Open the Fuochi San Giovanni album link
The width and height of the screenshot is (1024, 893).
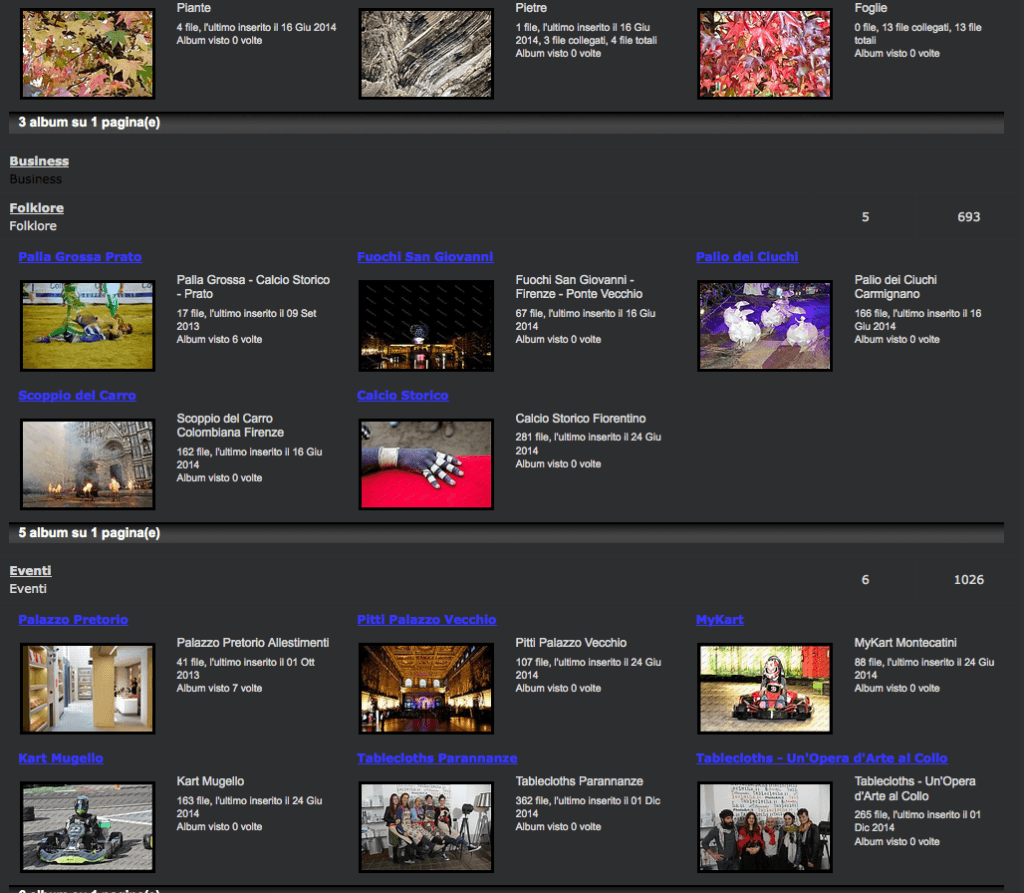(x=425, y=257)
